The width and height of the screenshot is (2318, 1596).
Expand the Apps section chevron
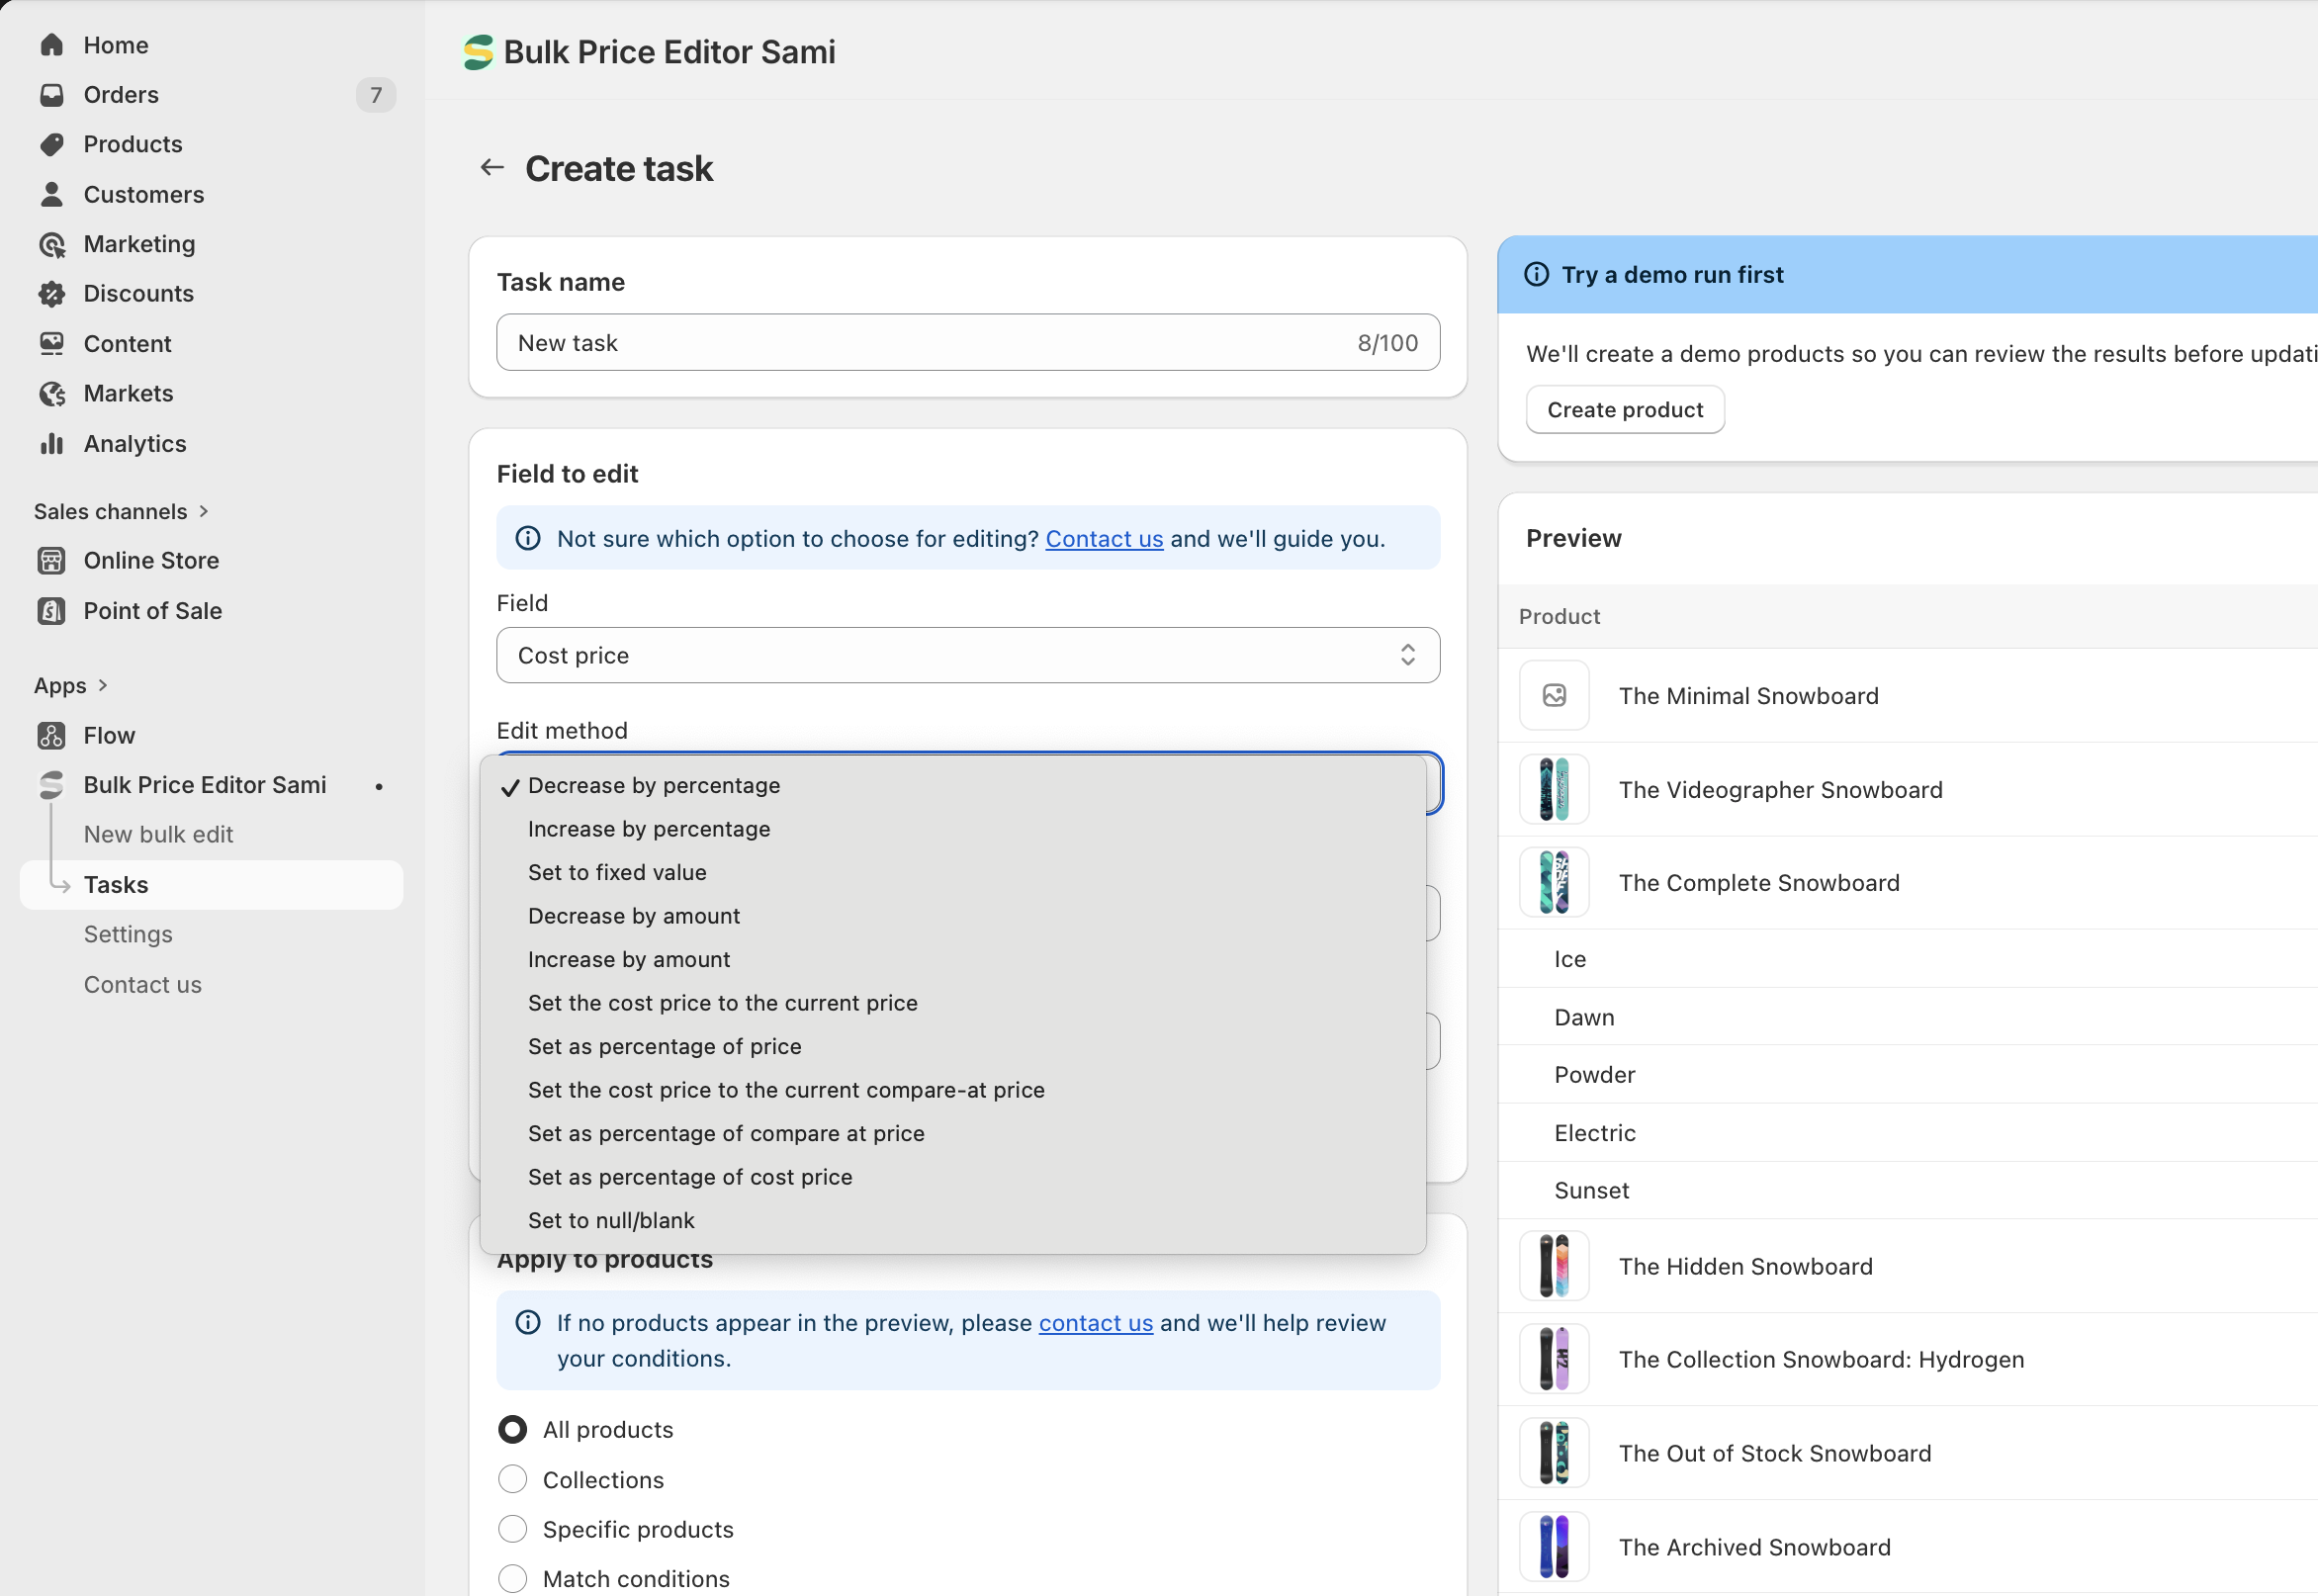(103, 685)
